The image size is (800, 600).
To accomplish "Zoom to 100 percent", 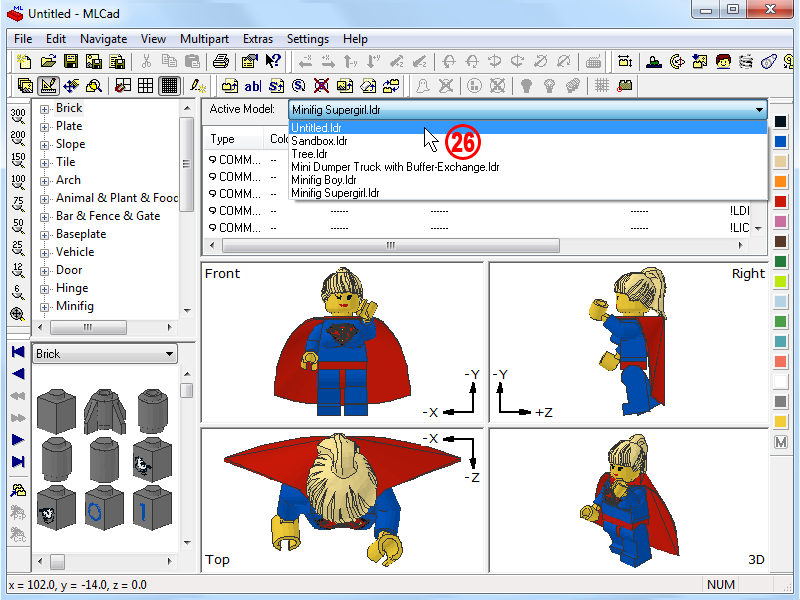I will coord(18,182).
